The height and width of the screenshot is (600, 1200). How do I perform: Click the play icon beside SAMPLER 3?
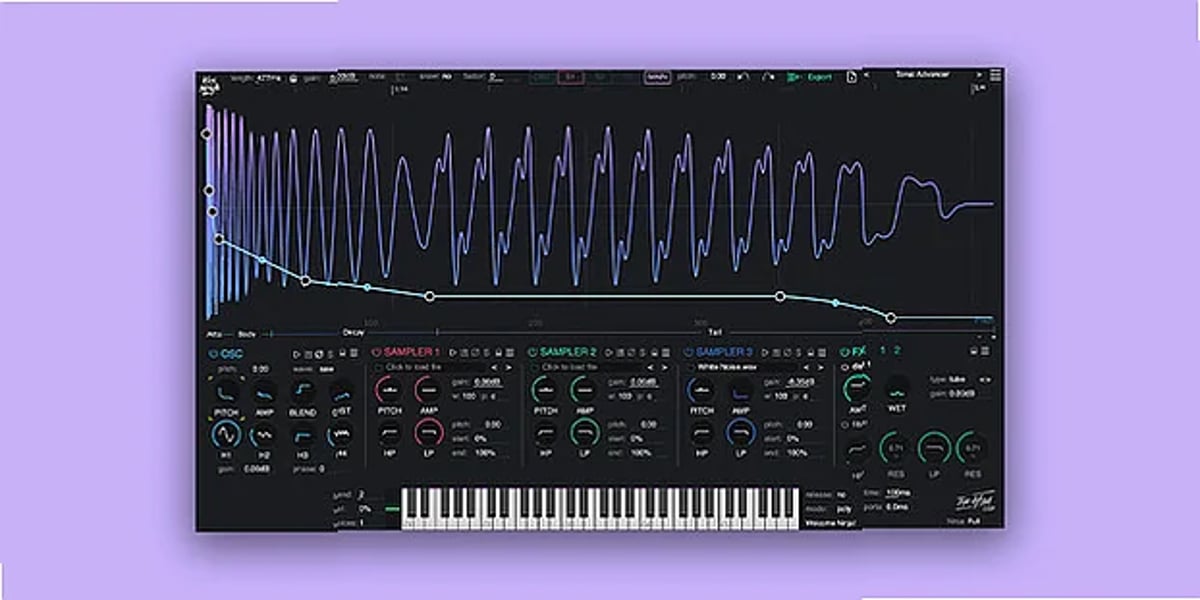tap(762, 352)
